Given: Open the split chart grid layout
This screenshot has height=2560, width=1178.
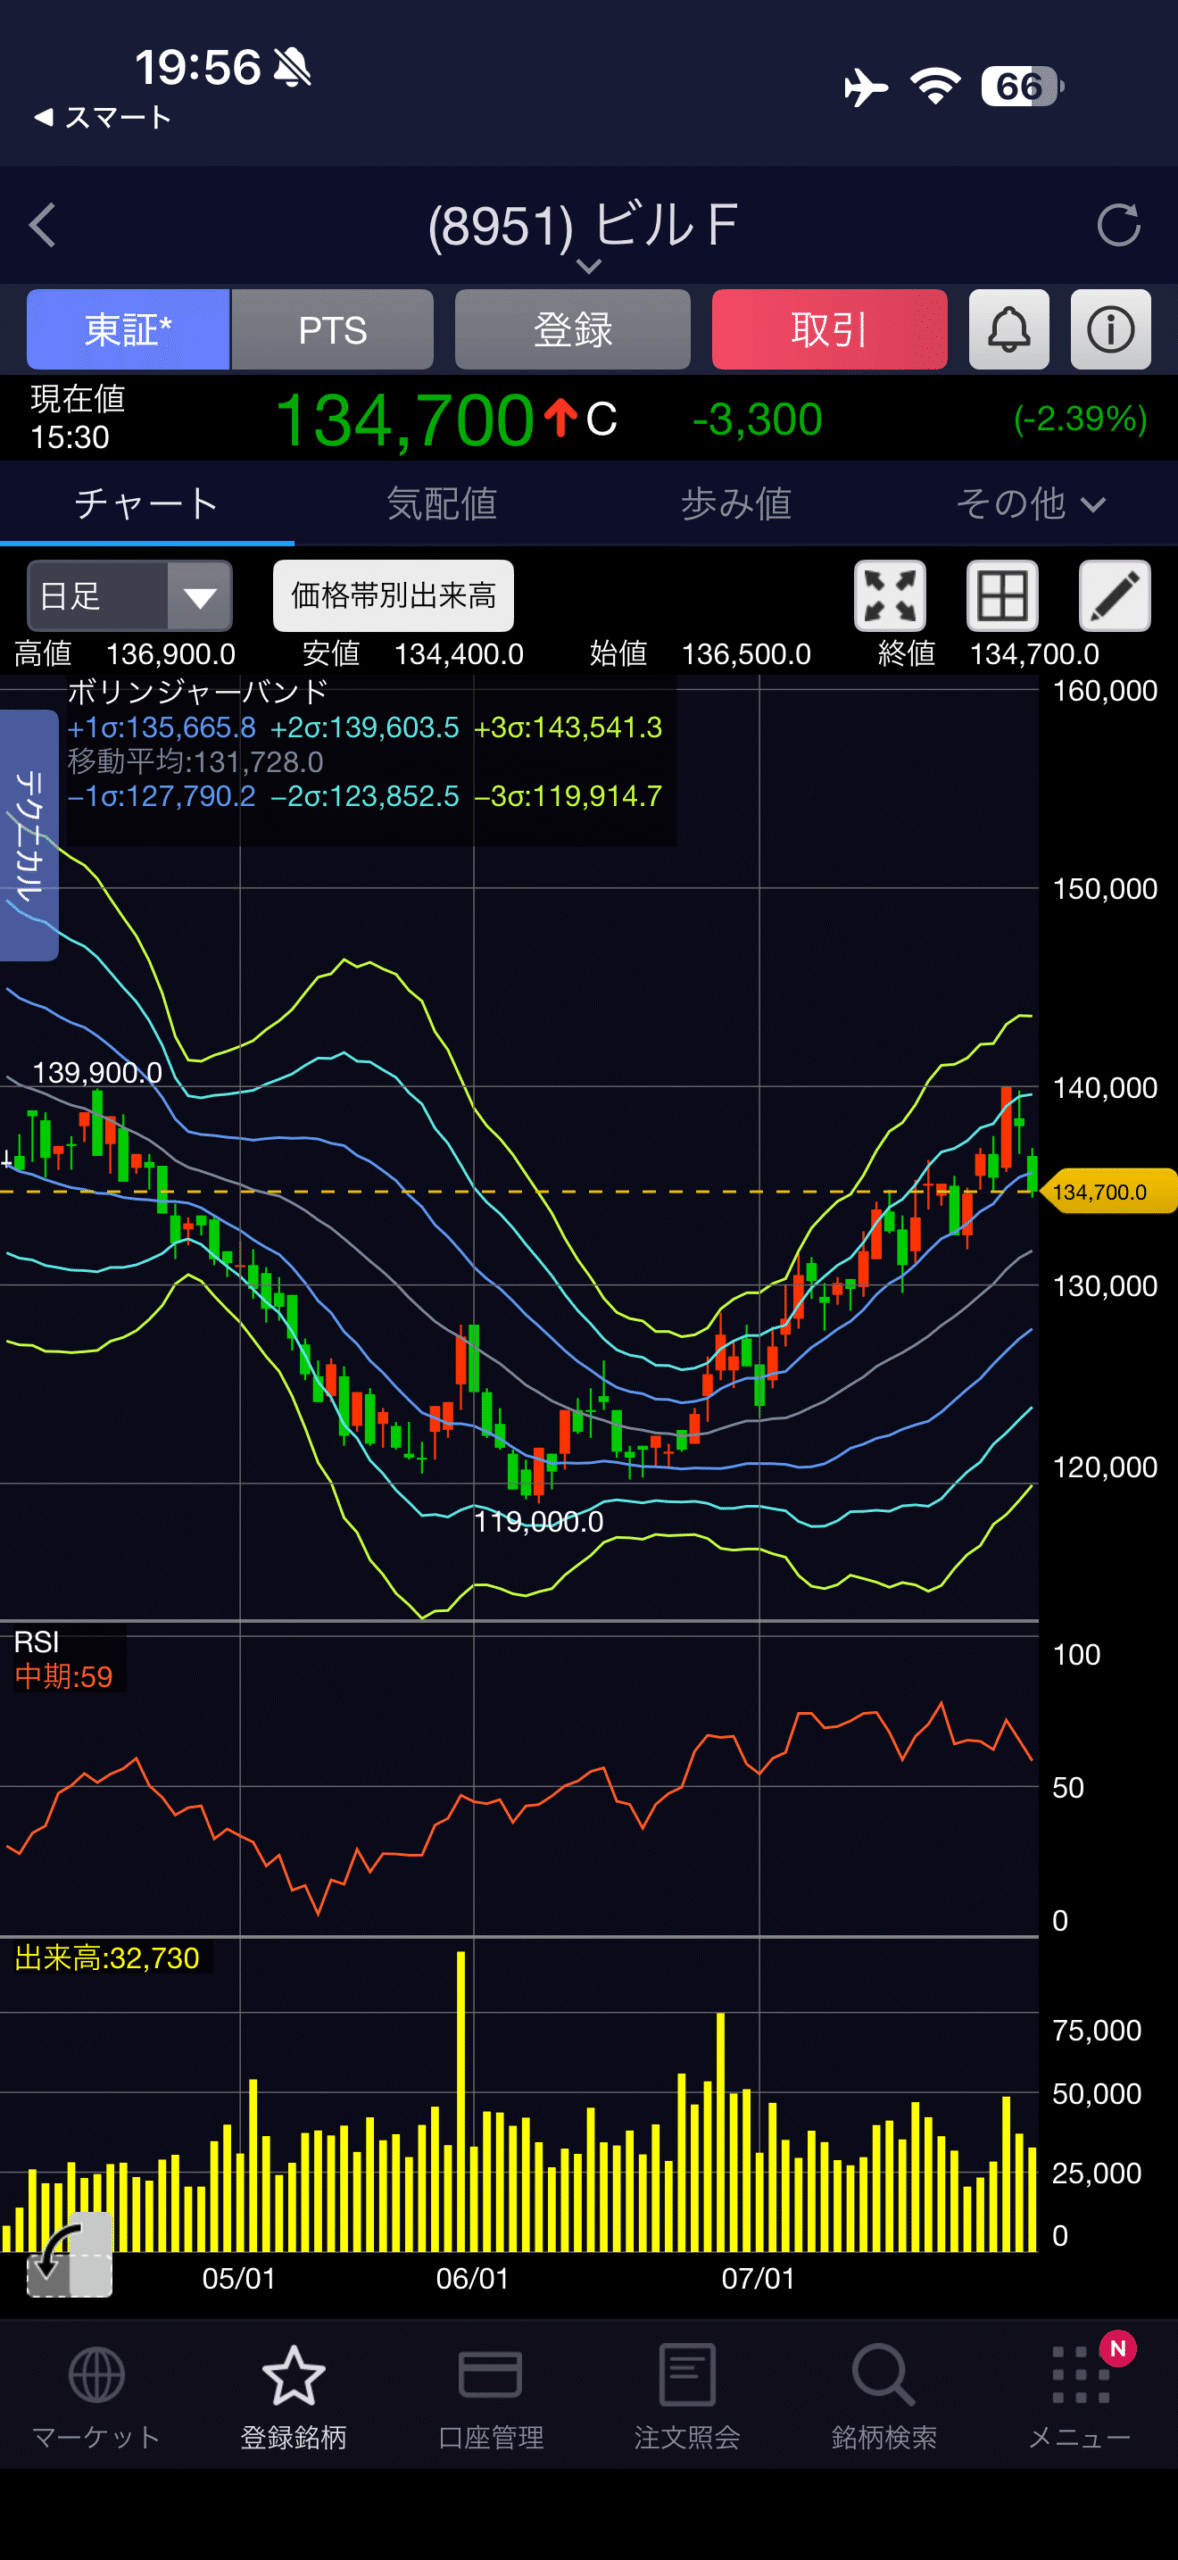Looking at the screenshot, I should 1002,596.
